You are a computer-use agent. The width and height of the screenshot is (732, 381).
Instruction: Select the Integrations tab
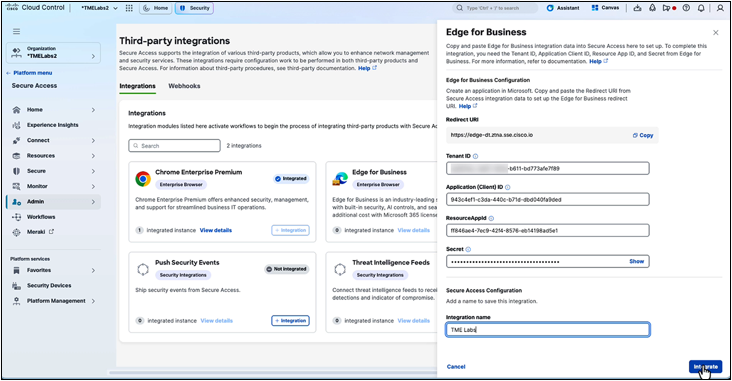(137, 86)
